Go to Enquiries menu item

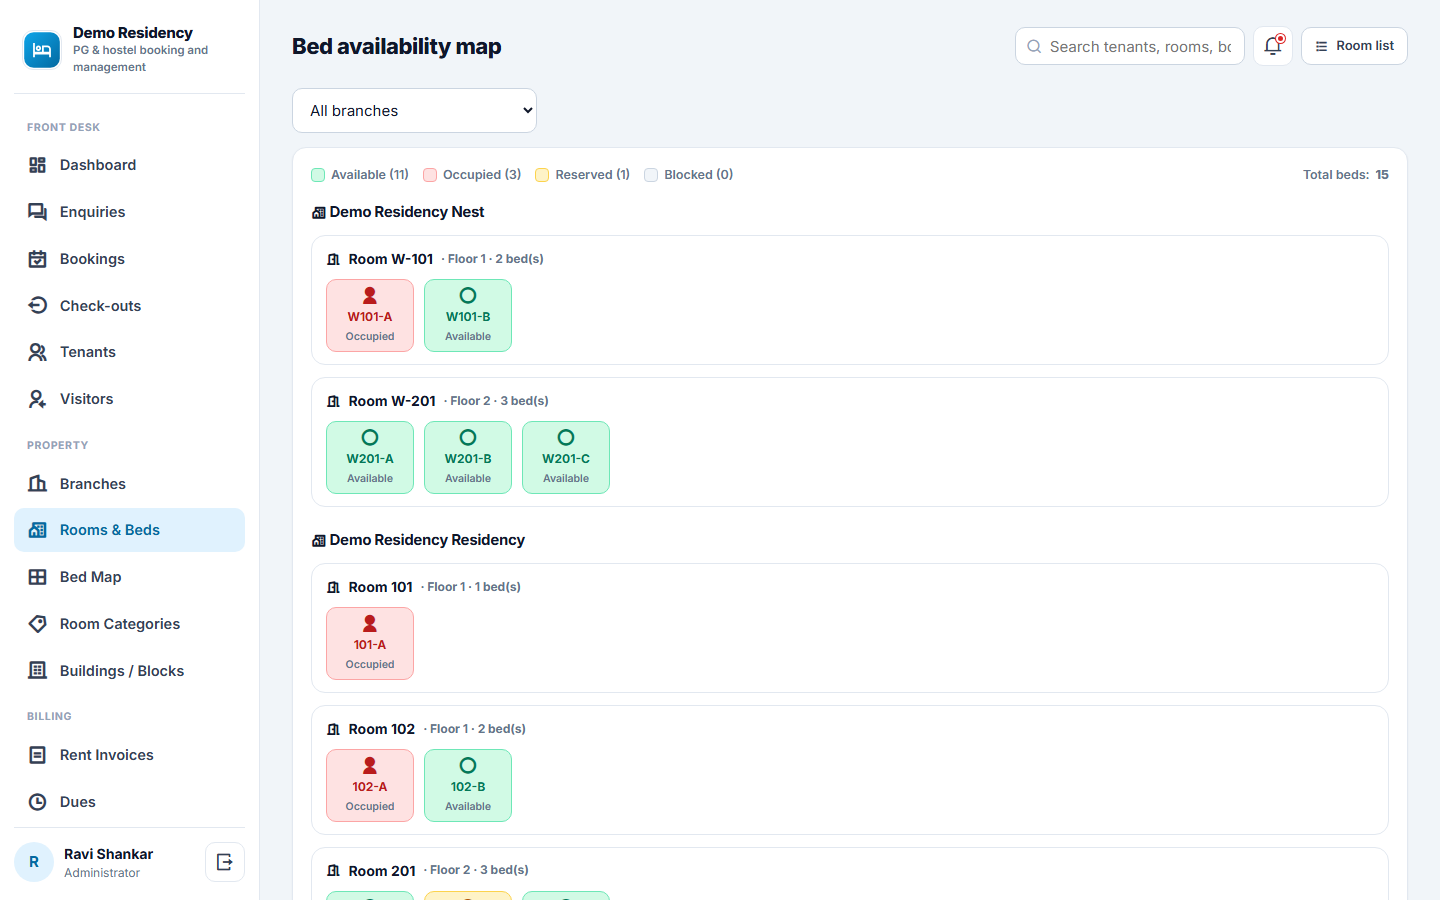tap(129, 212)
